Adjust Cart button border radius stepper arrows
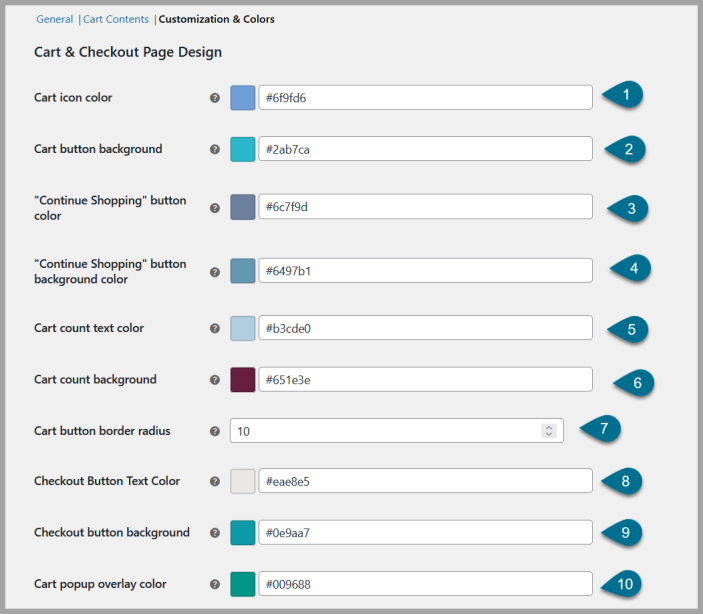The image size is (703, 614). tap(548, 431)
